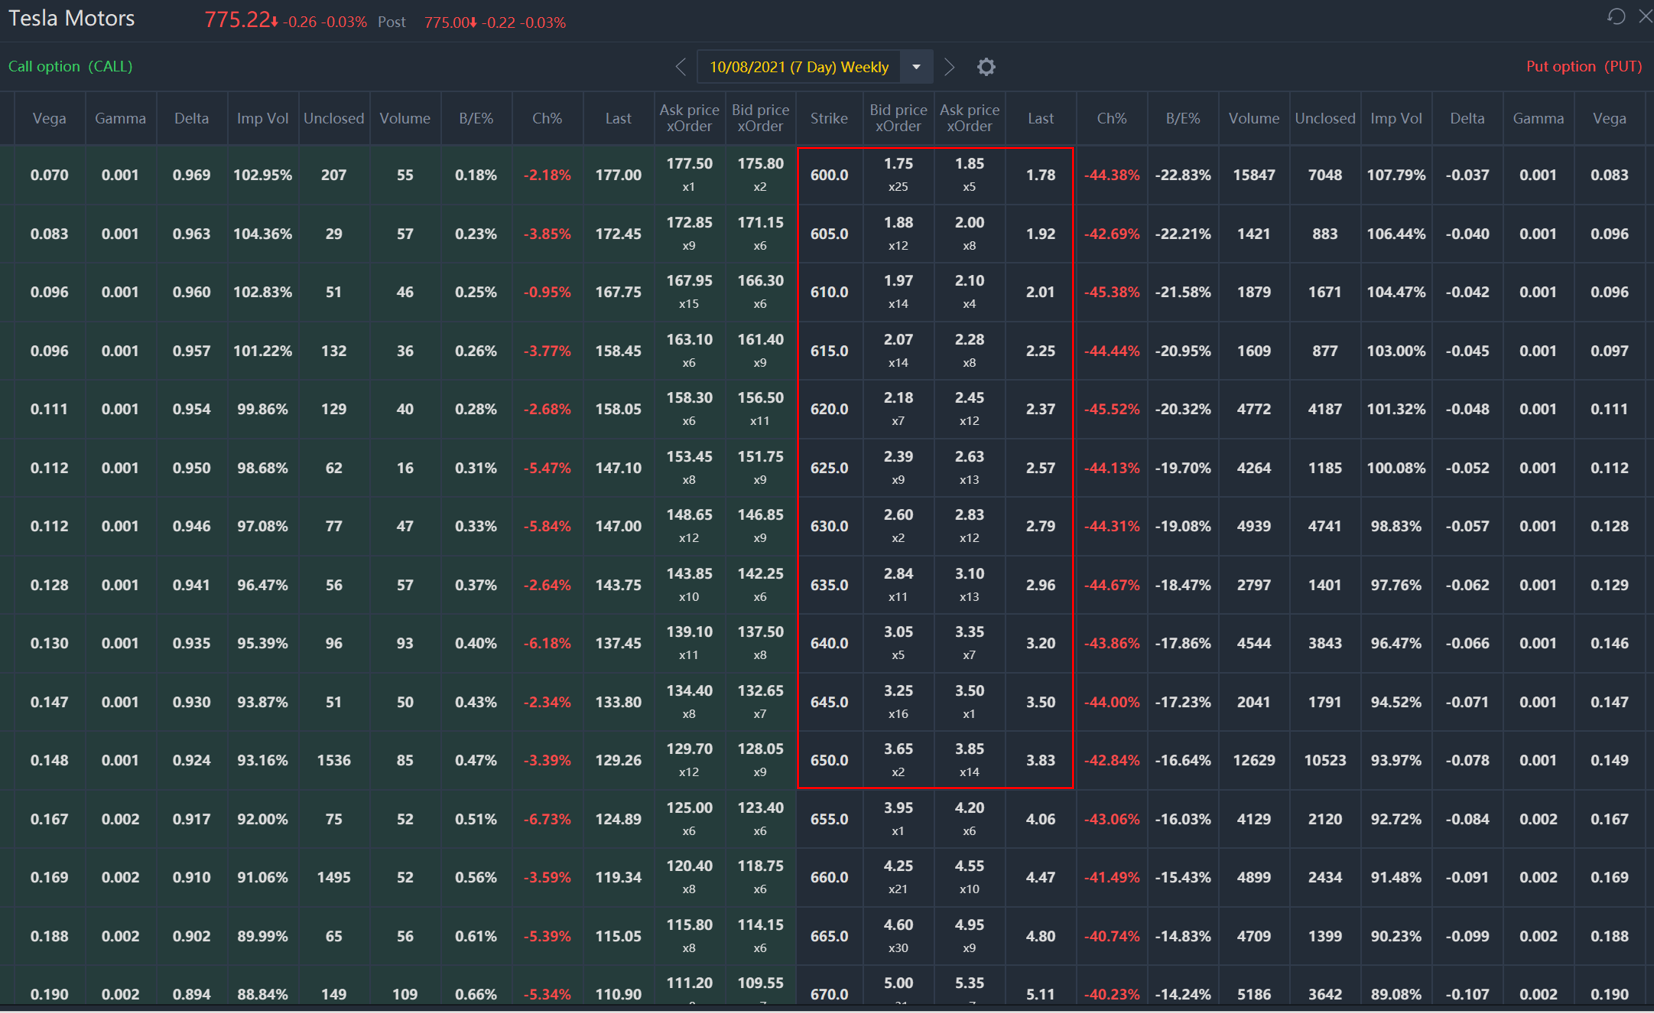This screenshot has width=1654, height=1013.
Task: Click put implied volatility 107.79%
Action: click(1396, 175)
